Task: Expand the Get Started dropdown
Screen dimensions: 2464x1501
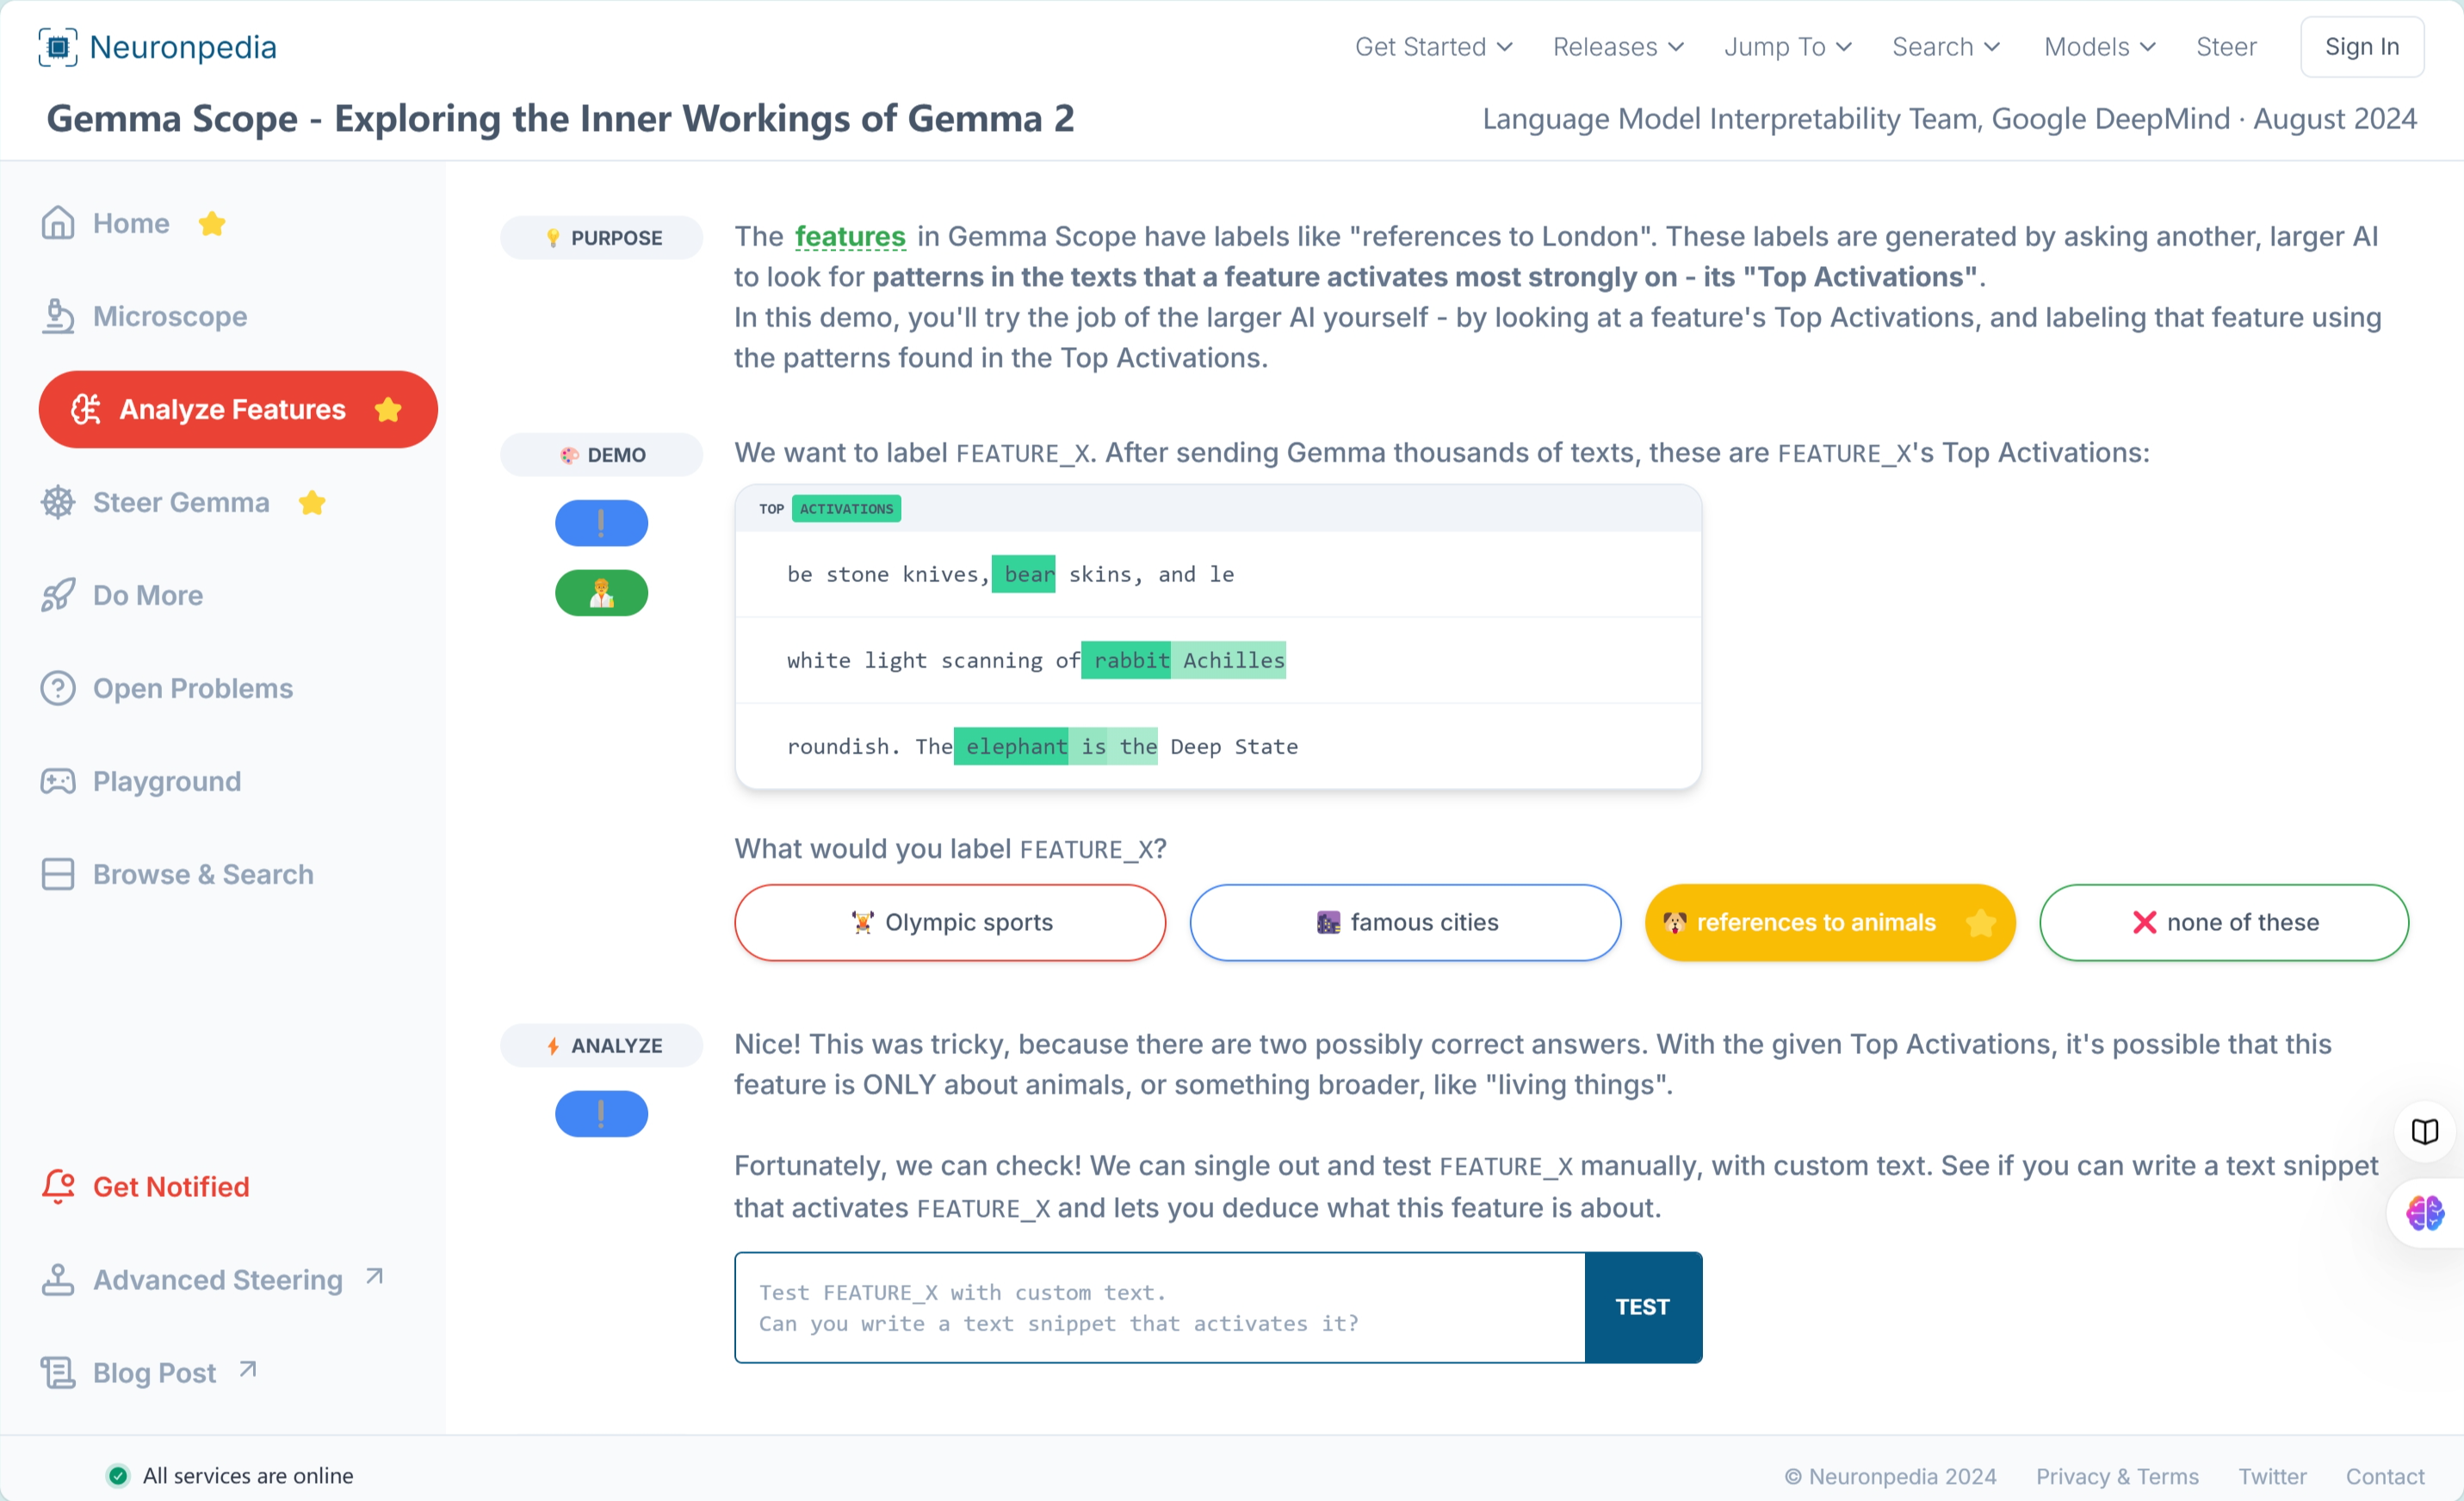Action: 1433,47
